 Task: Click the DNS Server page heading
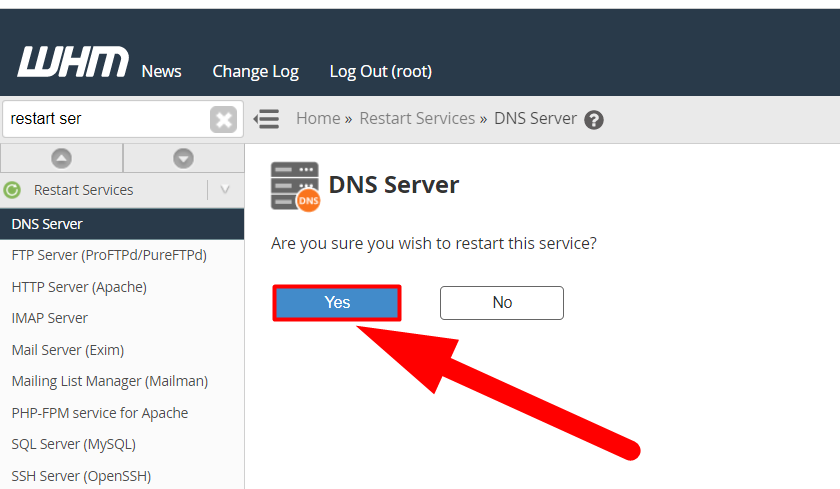pos(394,185)
